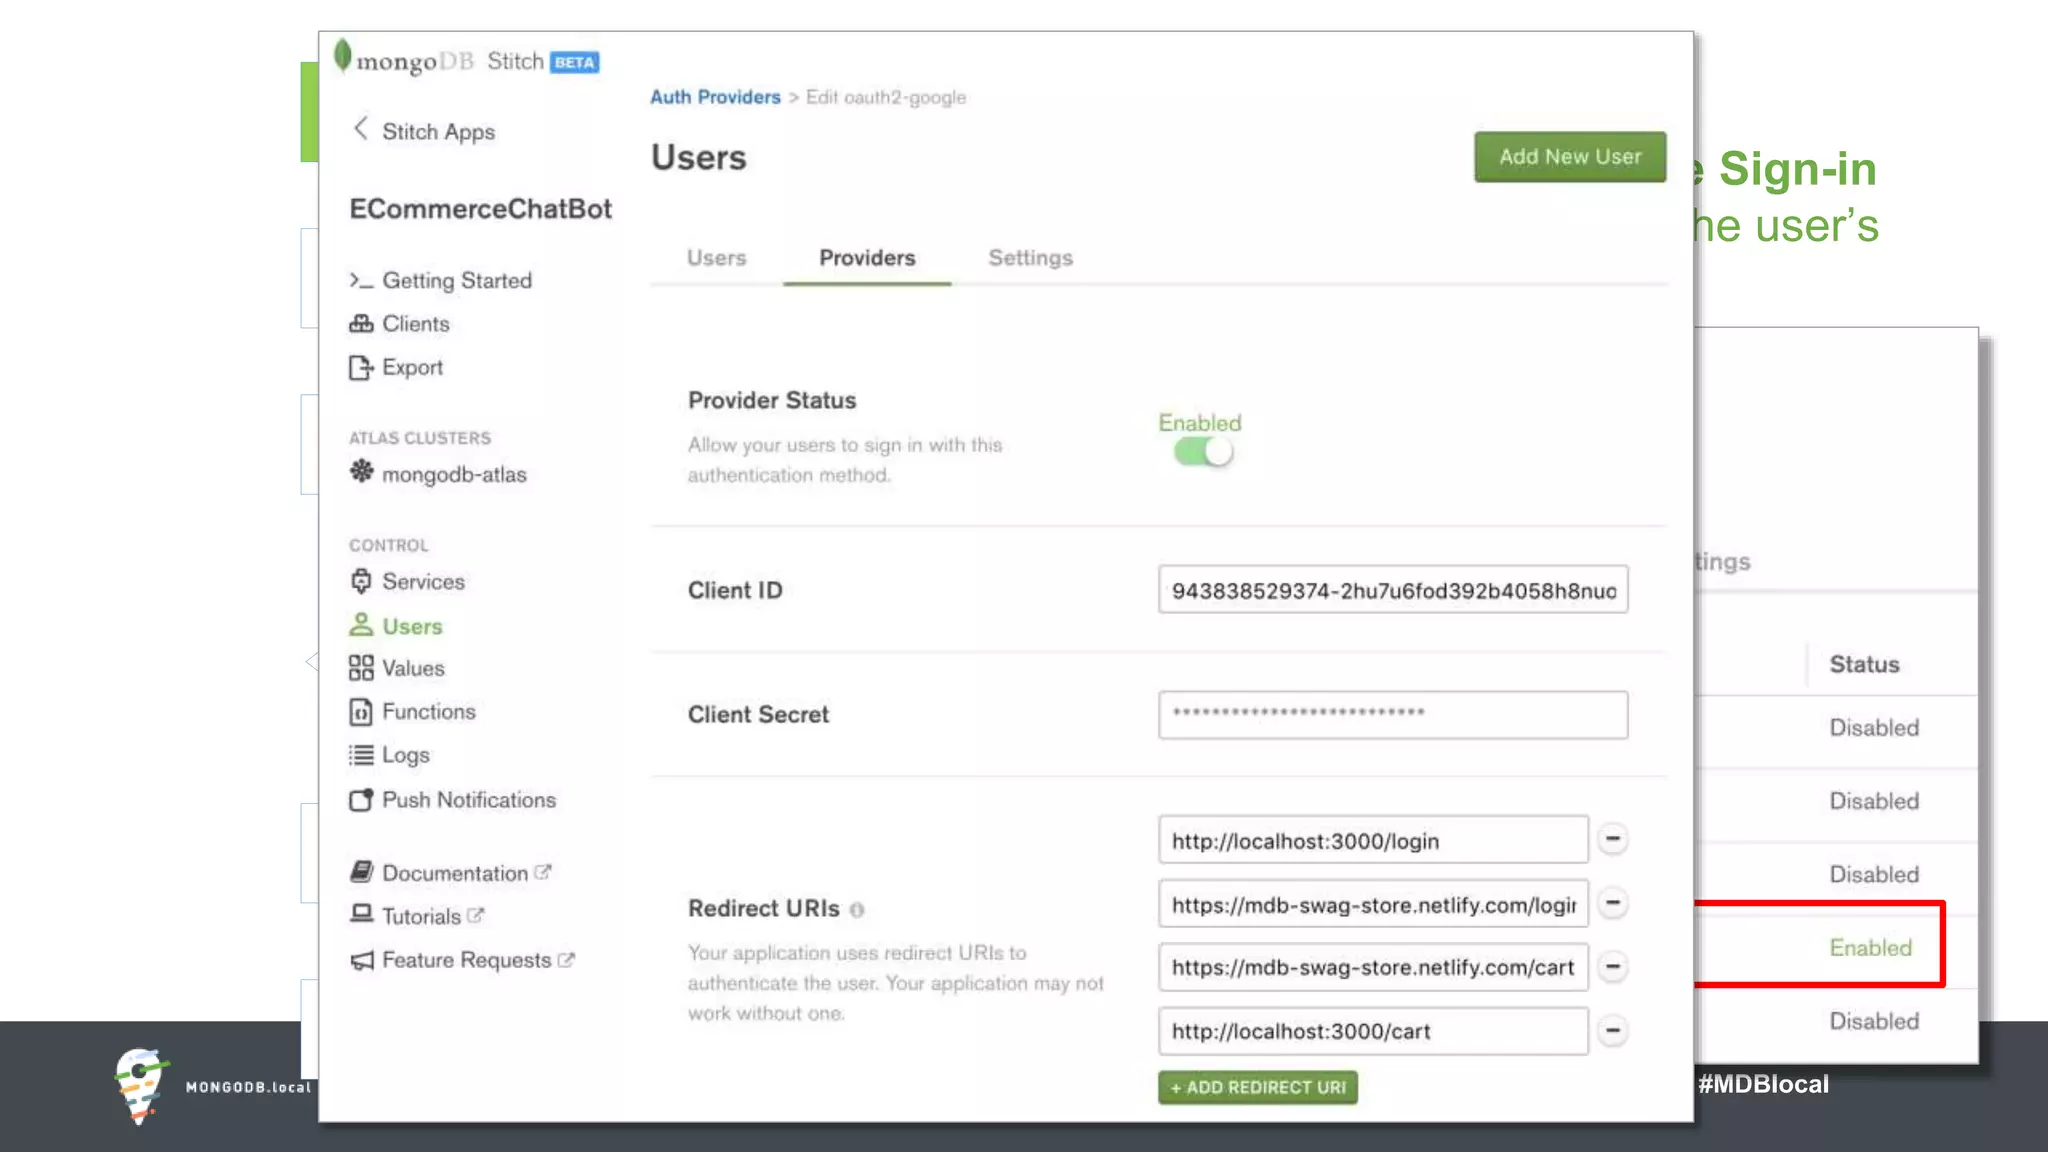Click Add Redirect URI button
Viewport: 2048px width, 1152px height.
[1258, 1087]
